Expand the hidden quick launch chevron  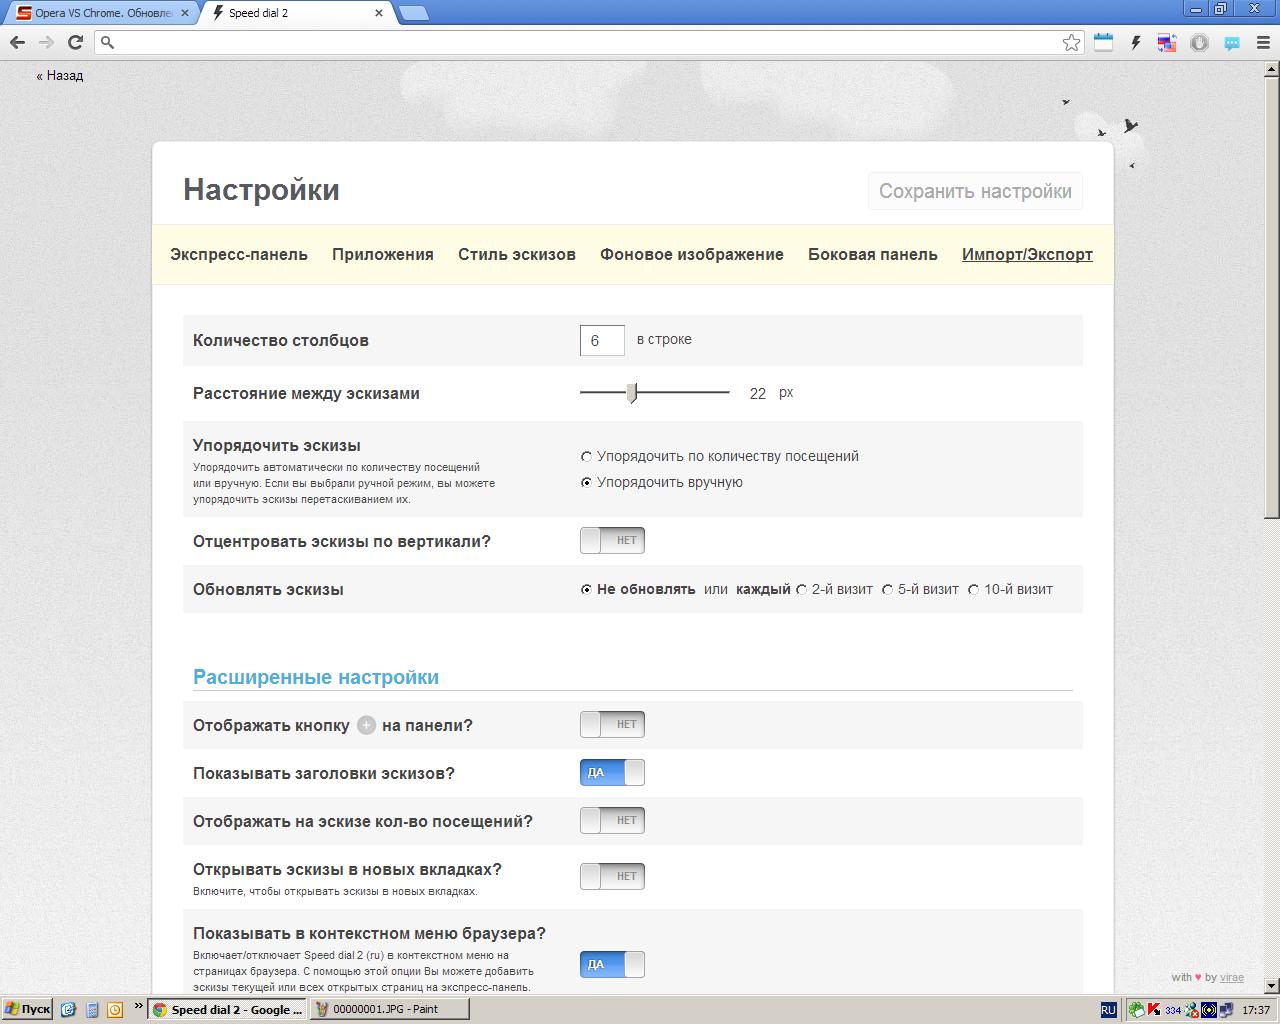pyautogui.click(x=138, y=1009)
